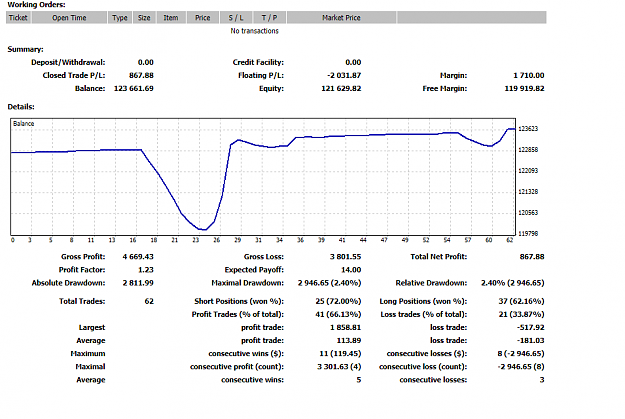Click the Type column header

(x=120, y=18)
